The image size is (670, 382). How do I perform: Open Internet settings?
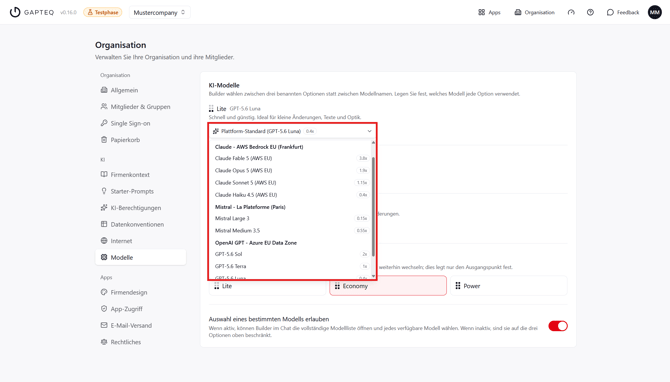(141, 241)
